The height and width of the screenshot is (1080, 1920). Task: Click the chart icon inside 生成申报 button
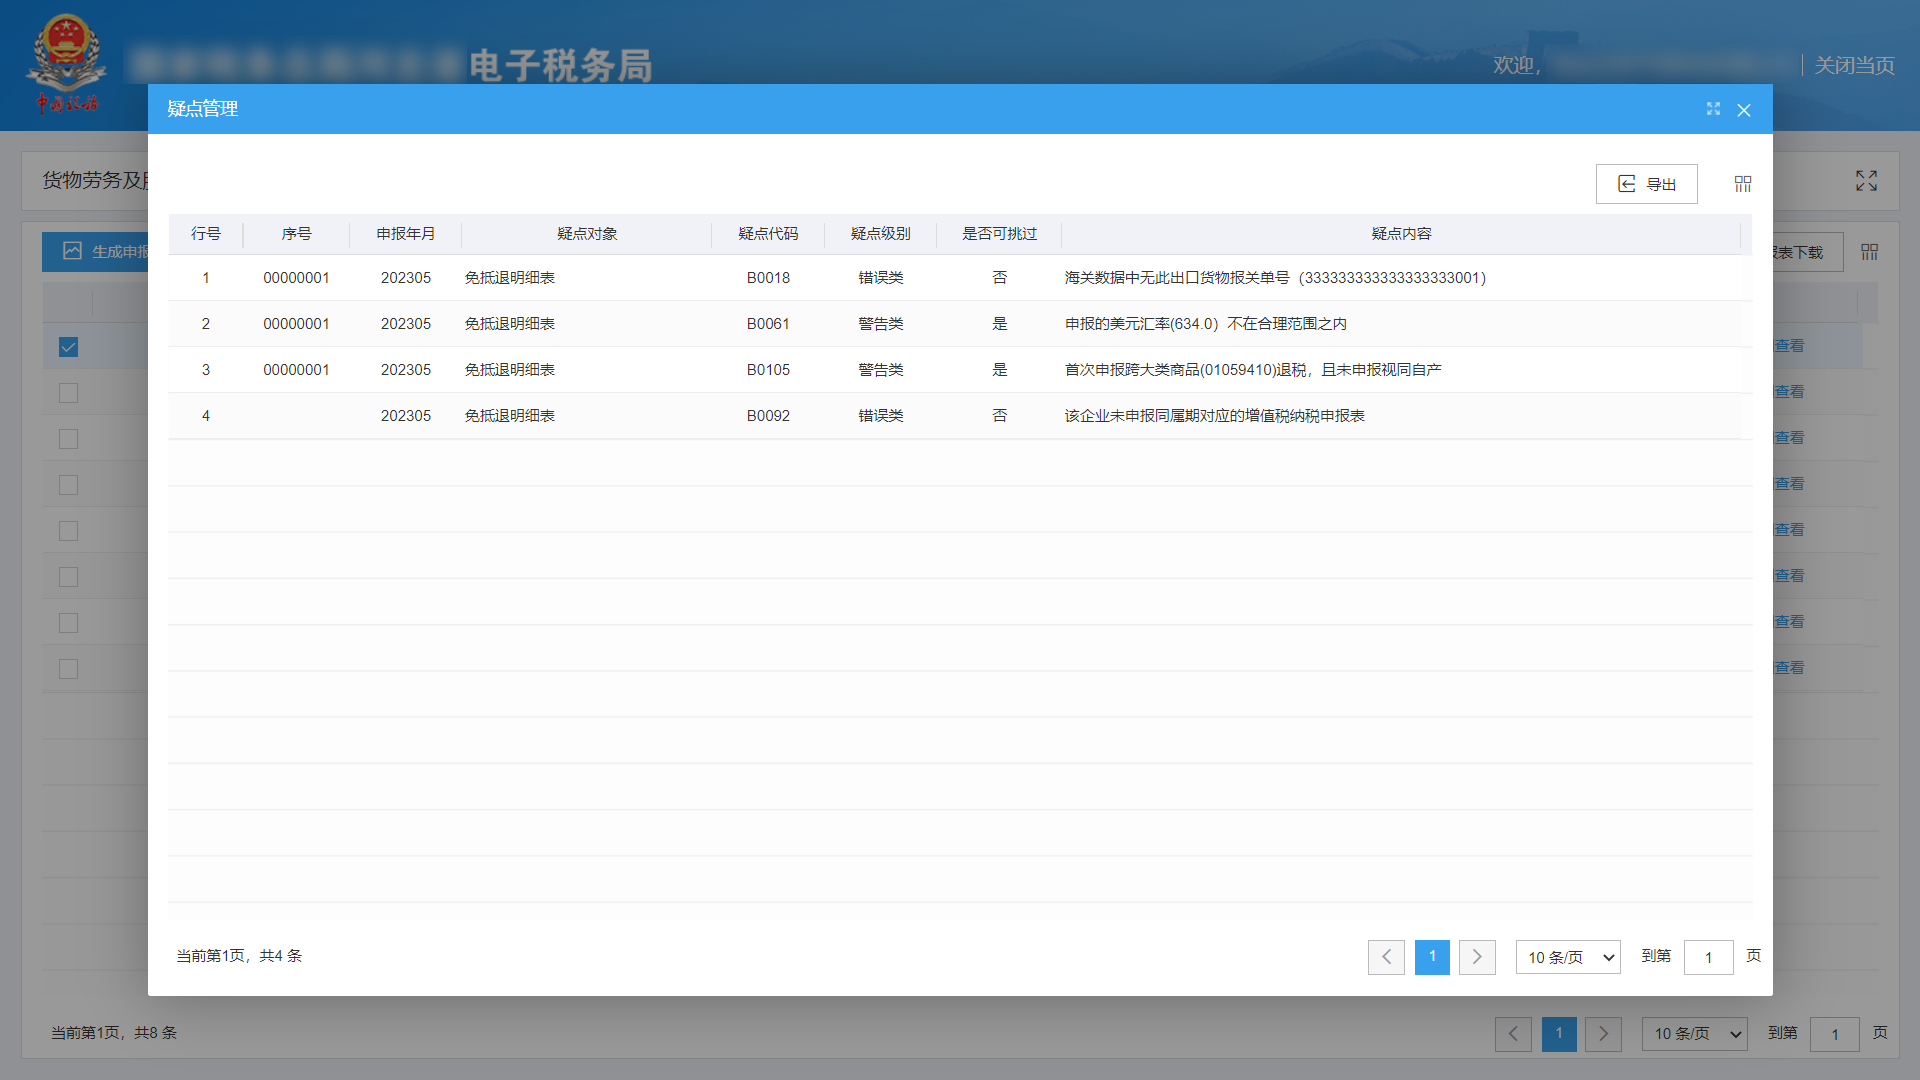pyautogui.click(x=71, y=252)
